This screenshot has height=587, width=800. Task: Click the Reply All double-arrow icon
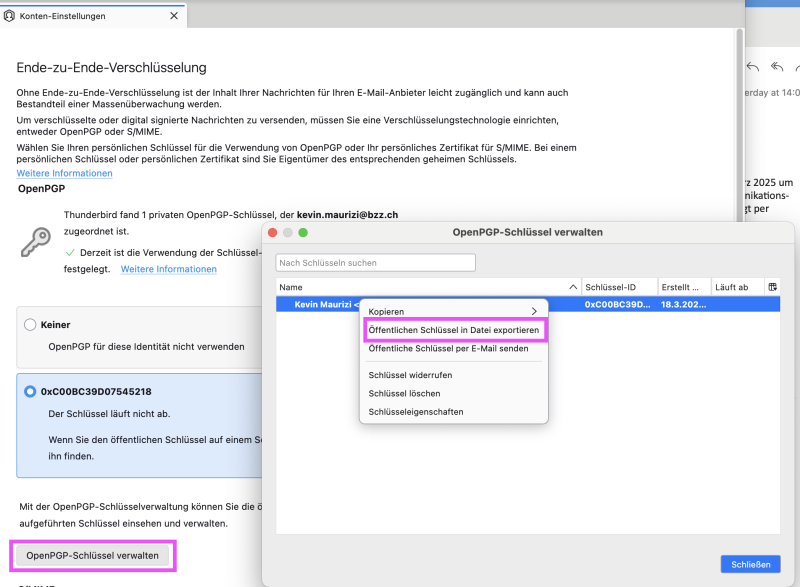pyautogui.click(x=776, y=67)
